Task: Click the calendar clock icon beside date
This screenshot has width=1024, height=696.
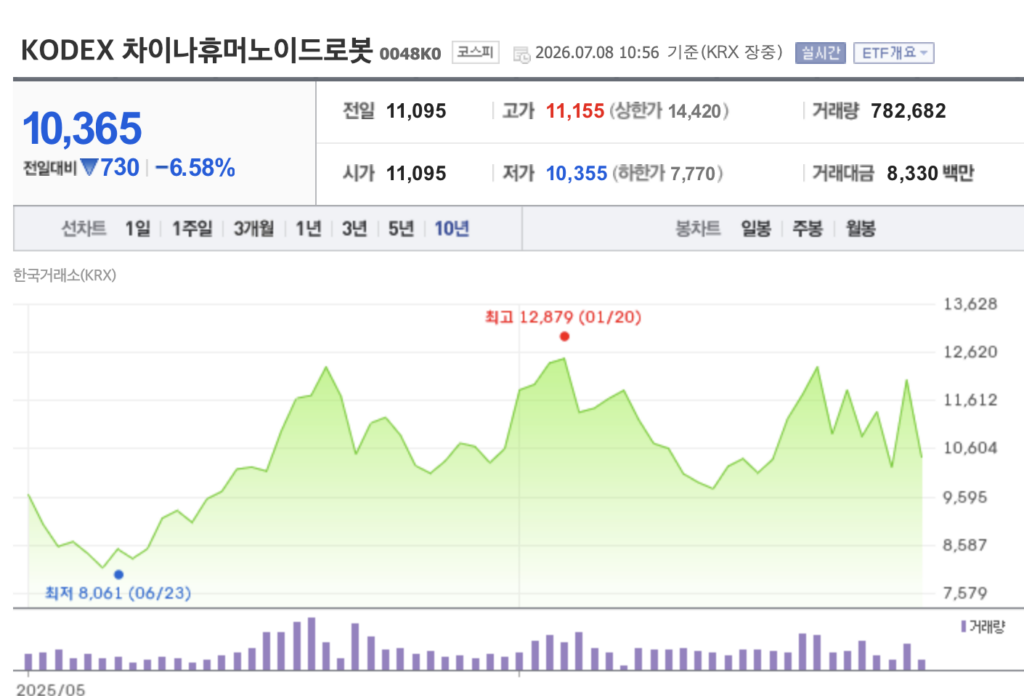Action: click(521, 54)
